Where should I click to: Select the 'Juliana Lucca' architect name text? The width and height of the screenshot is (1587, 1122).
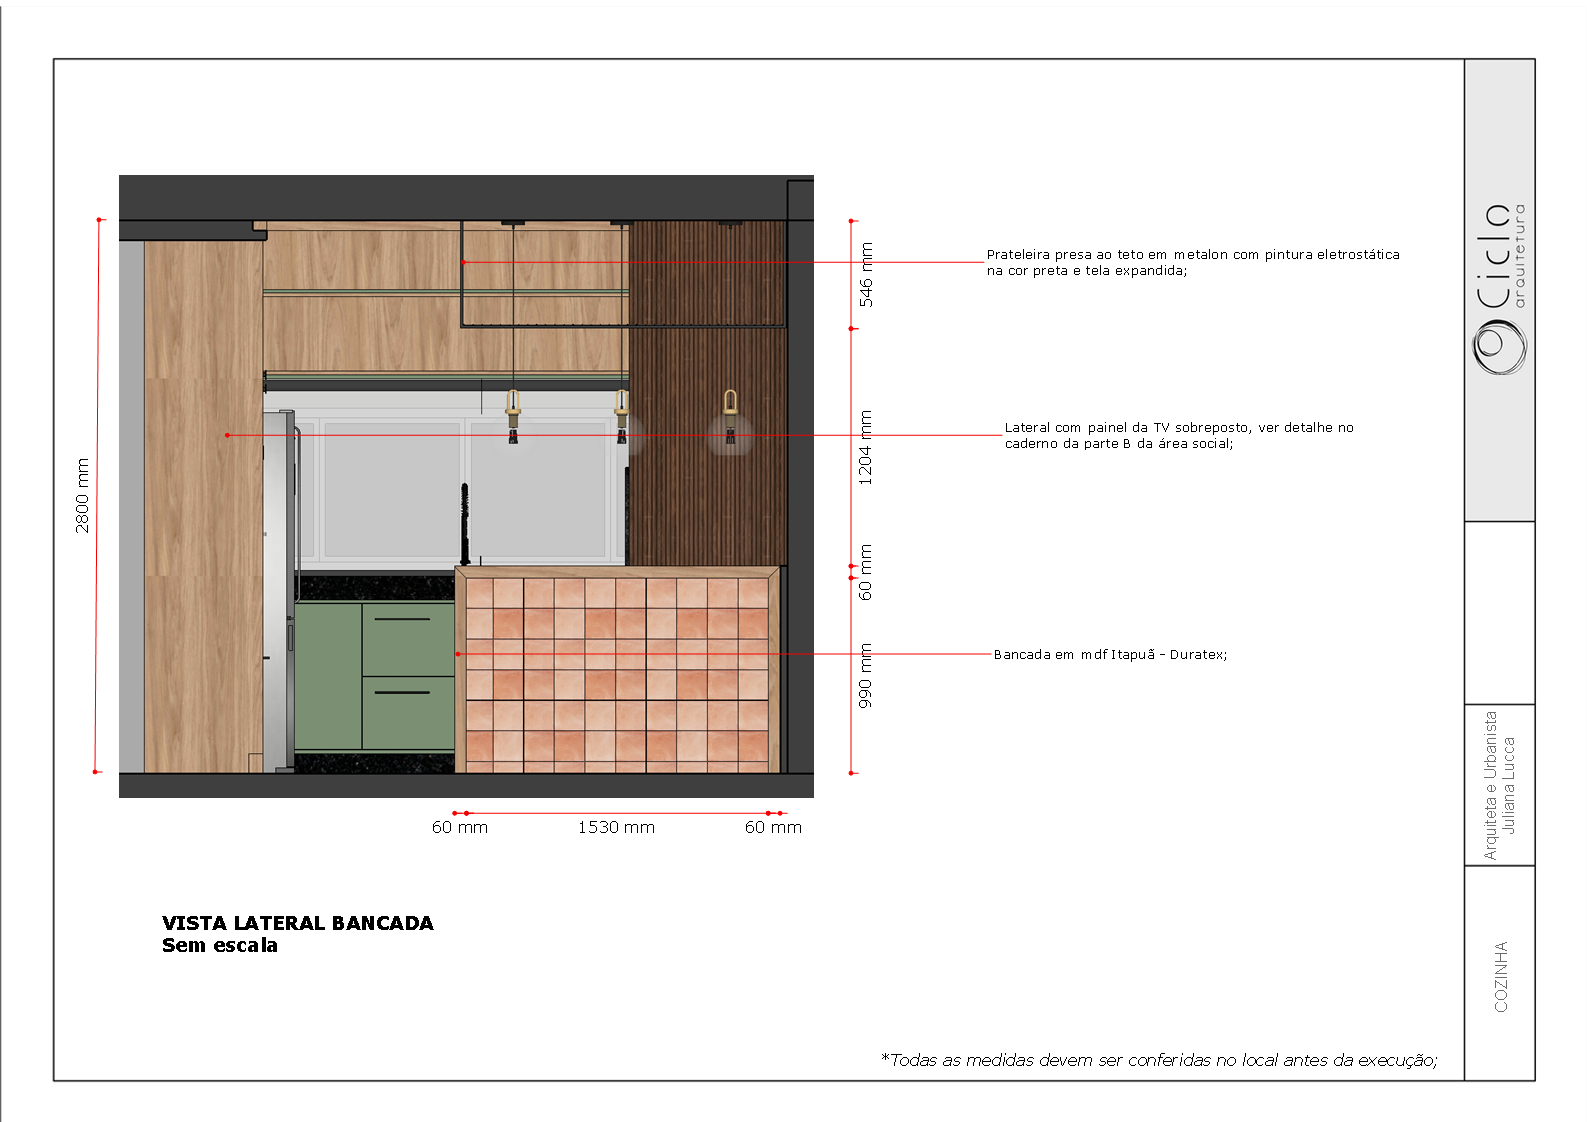(x=1509, y=785)
